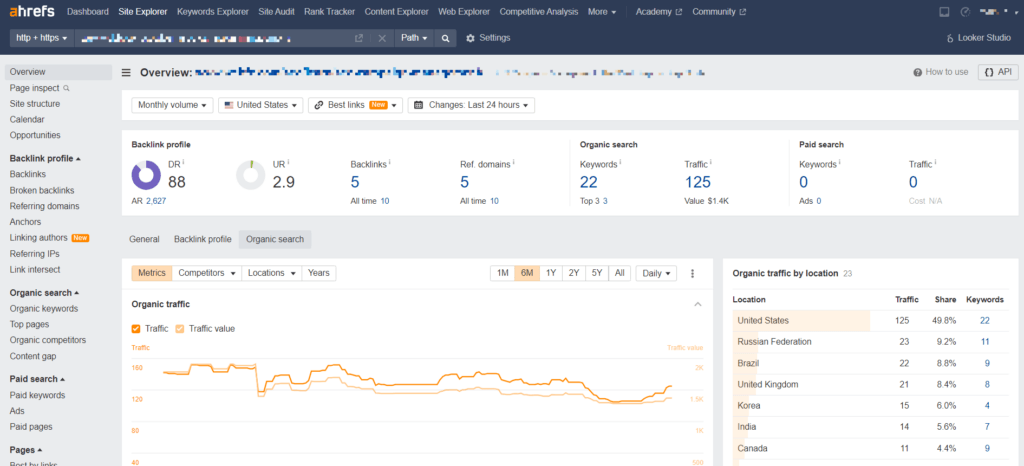Open Settings gear next to search
The width and height of the screenshot is (1024, 466).
488,38
